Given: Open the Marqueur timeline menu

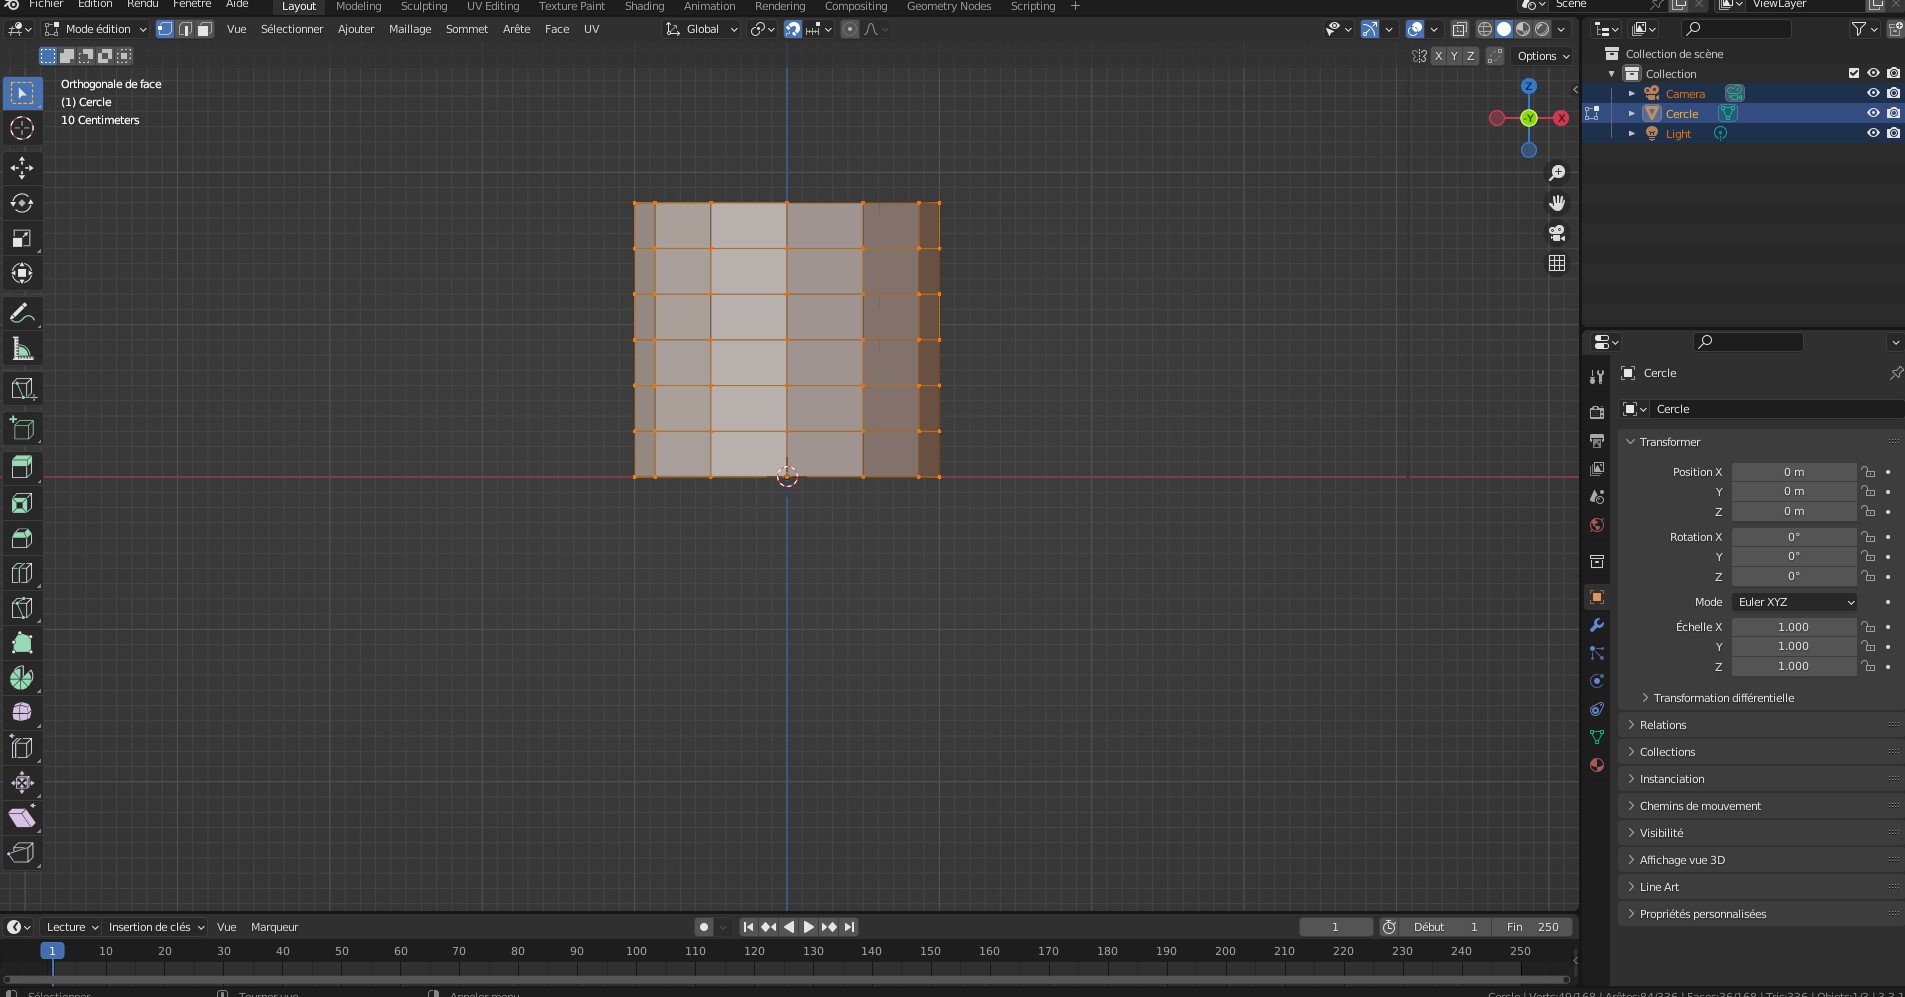Looking at the screenshot, I should [275, 927].
